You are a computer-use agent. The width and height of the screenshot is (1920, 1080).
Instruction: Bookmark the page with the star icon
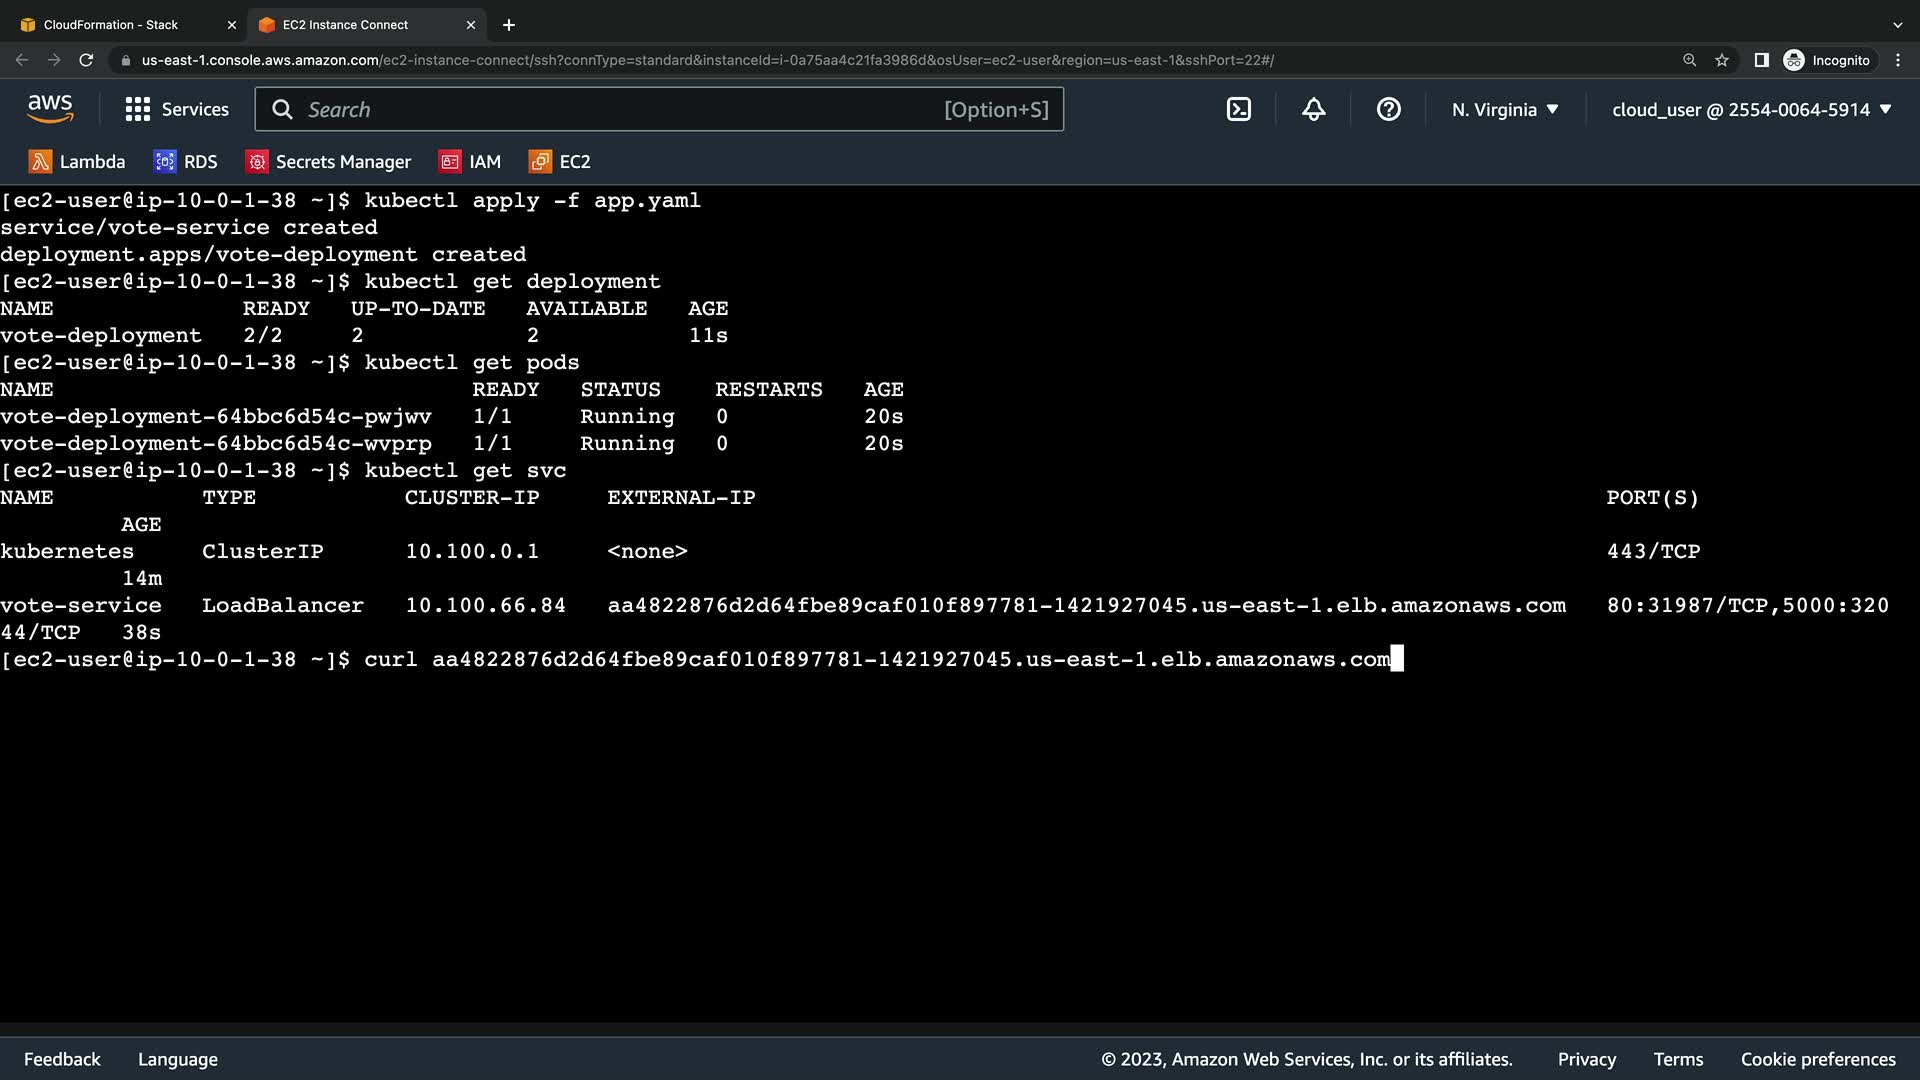(x=1722, y=60)
